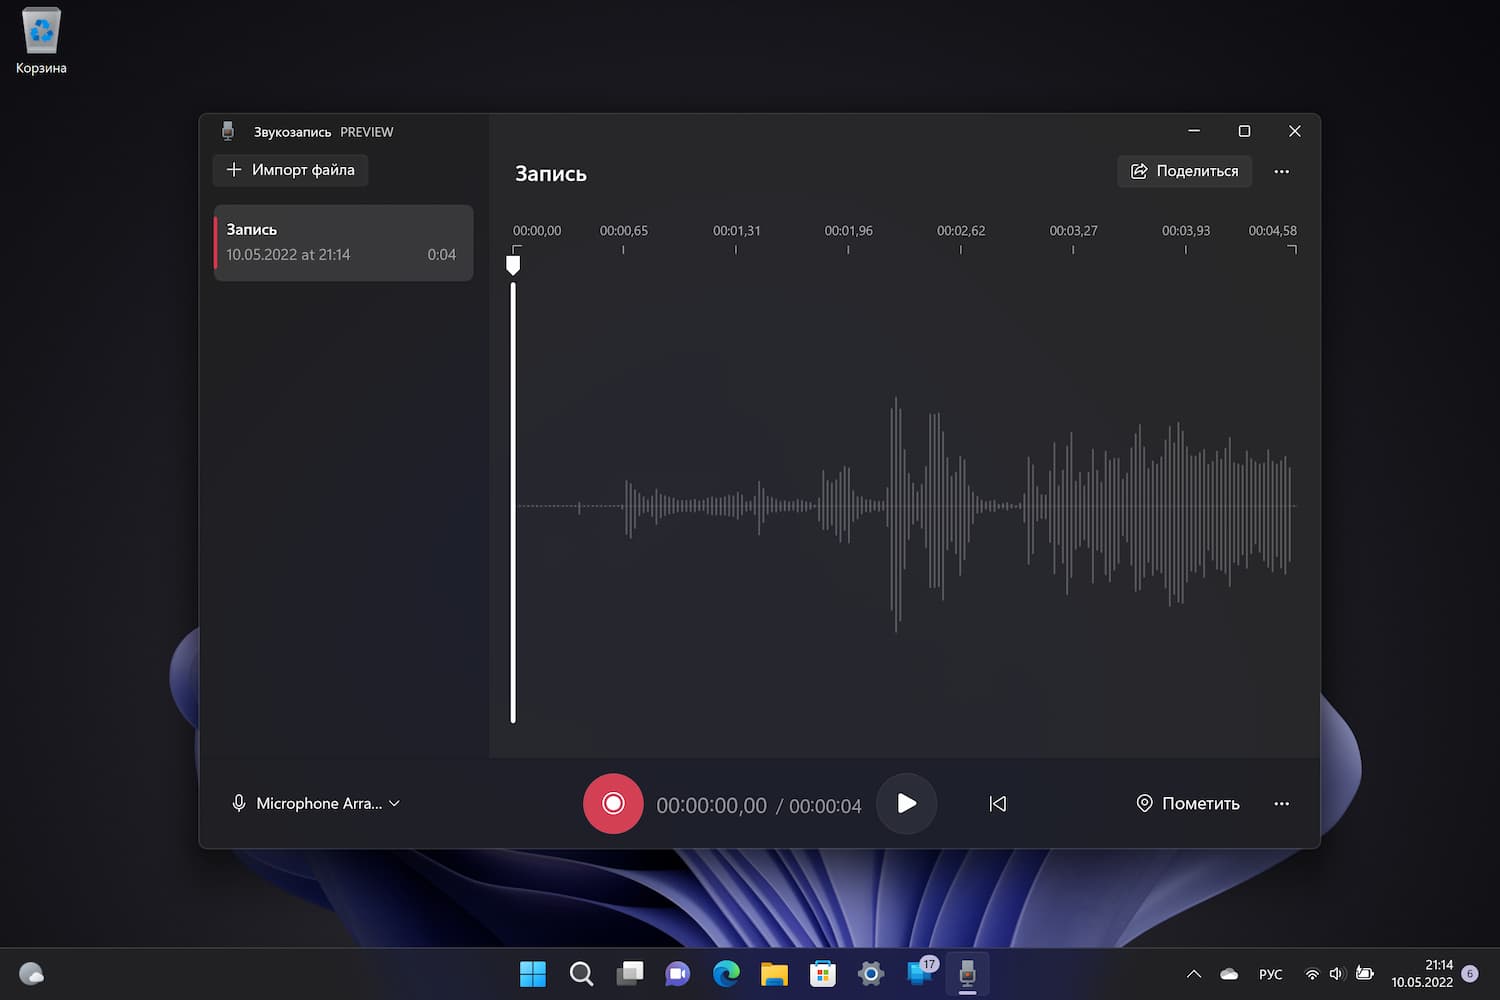Viewport: 1500px width, 1000px height.
Task: Open the Sound Recorder icon in the taskbar
Action: pos(966,973)
